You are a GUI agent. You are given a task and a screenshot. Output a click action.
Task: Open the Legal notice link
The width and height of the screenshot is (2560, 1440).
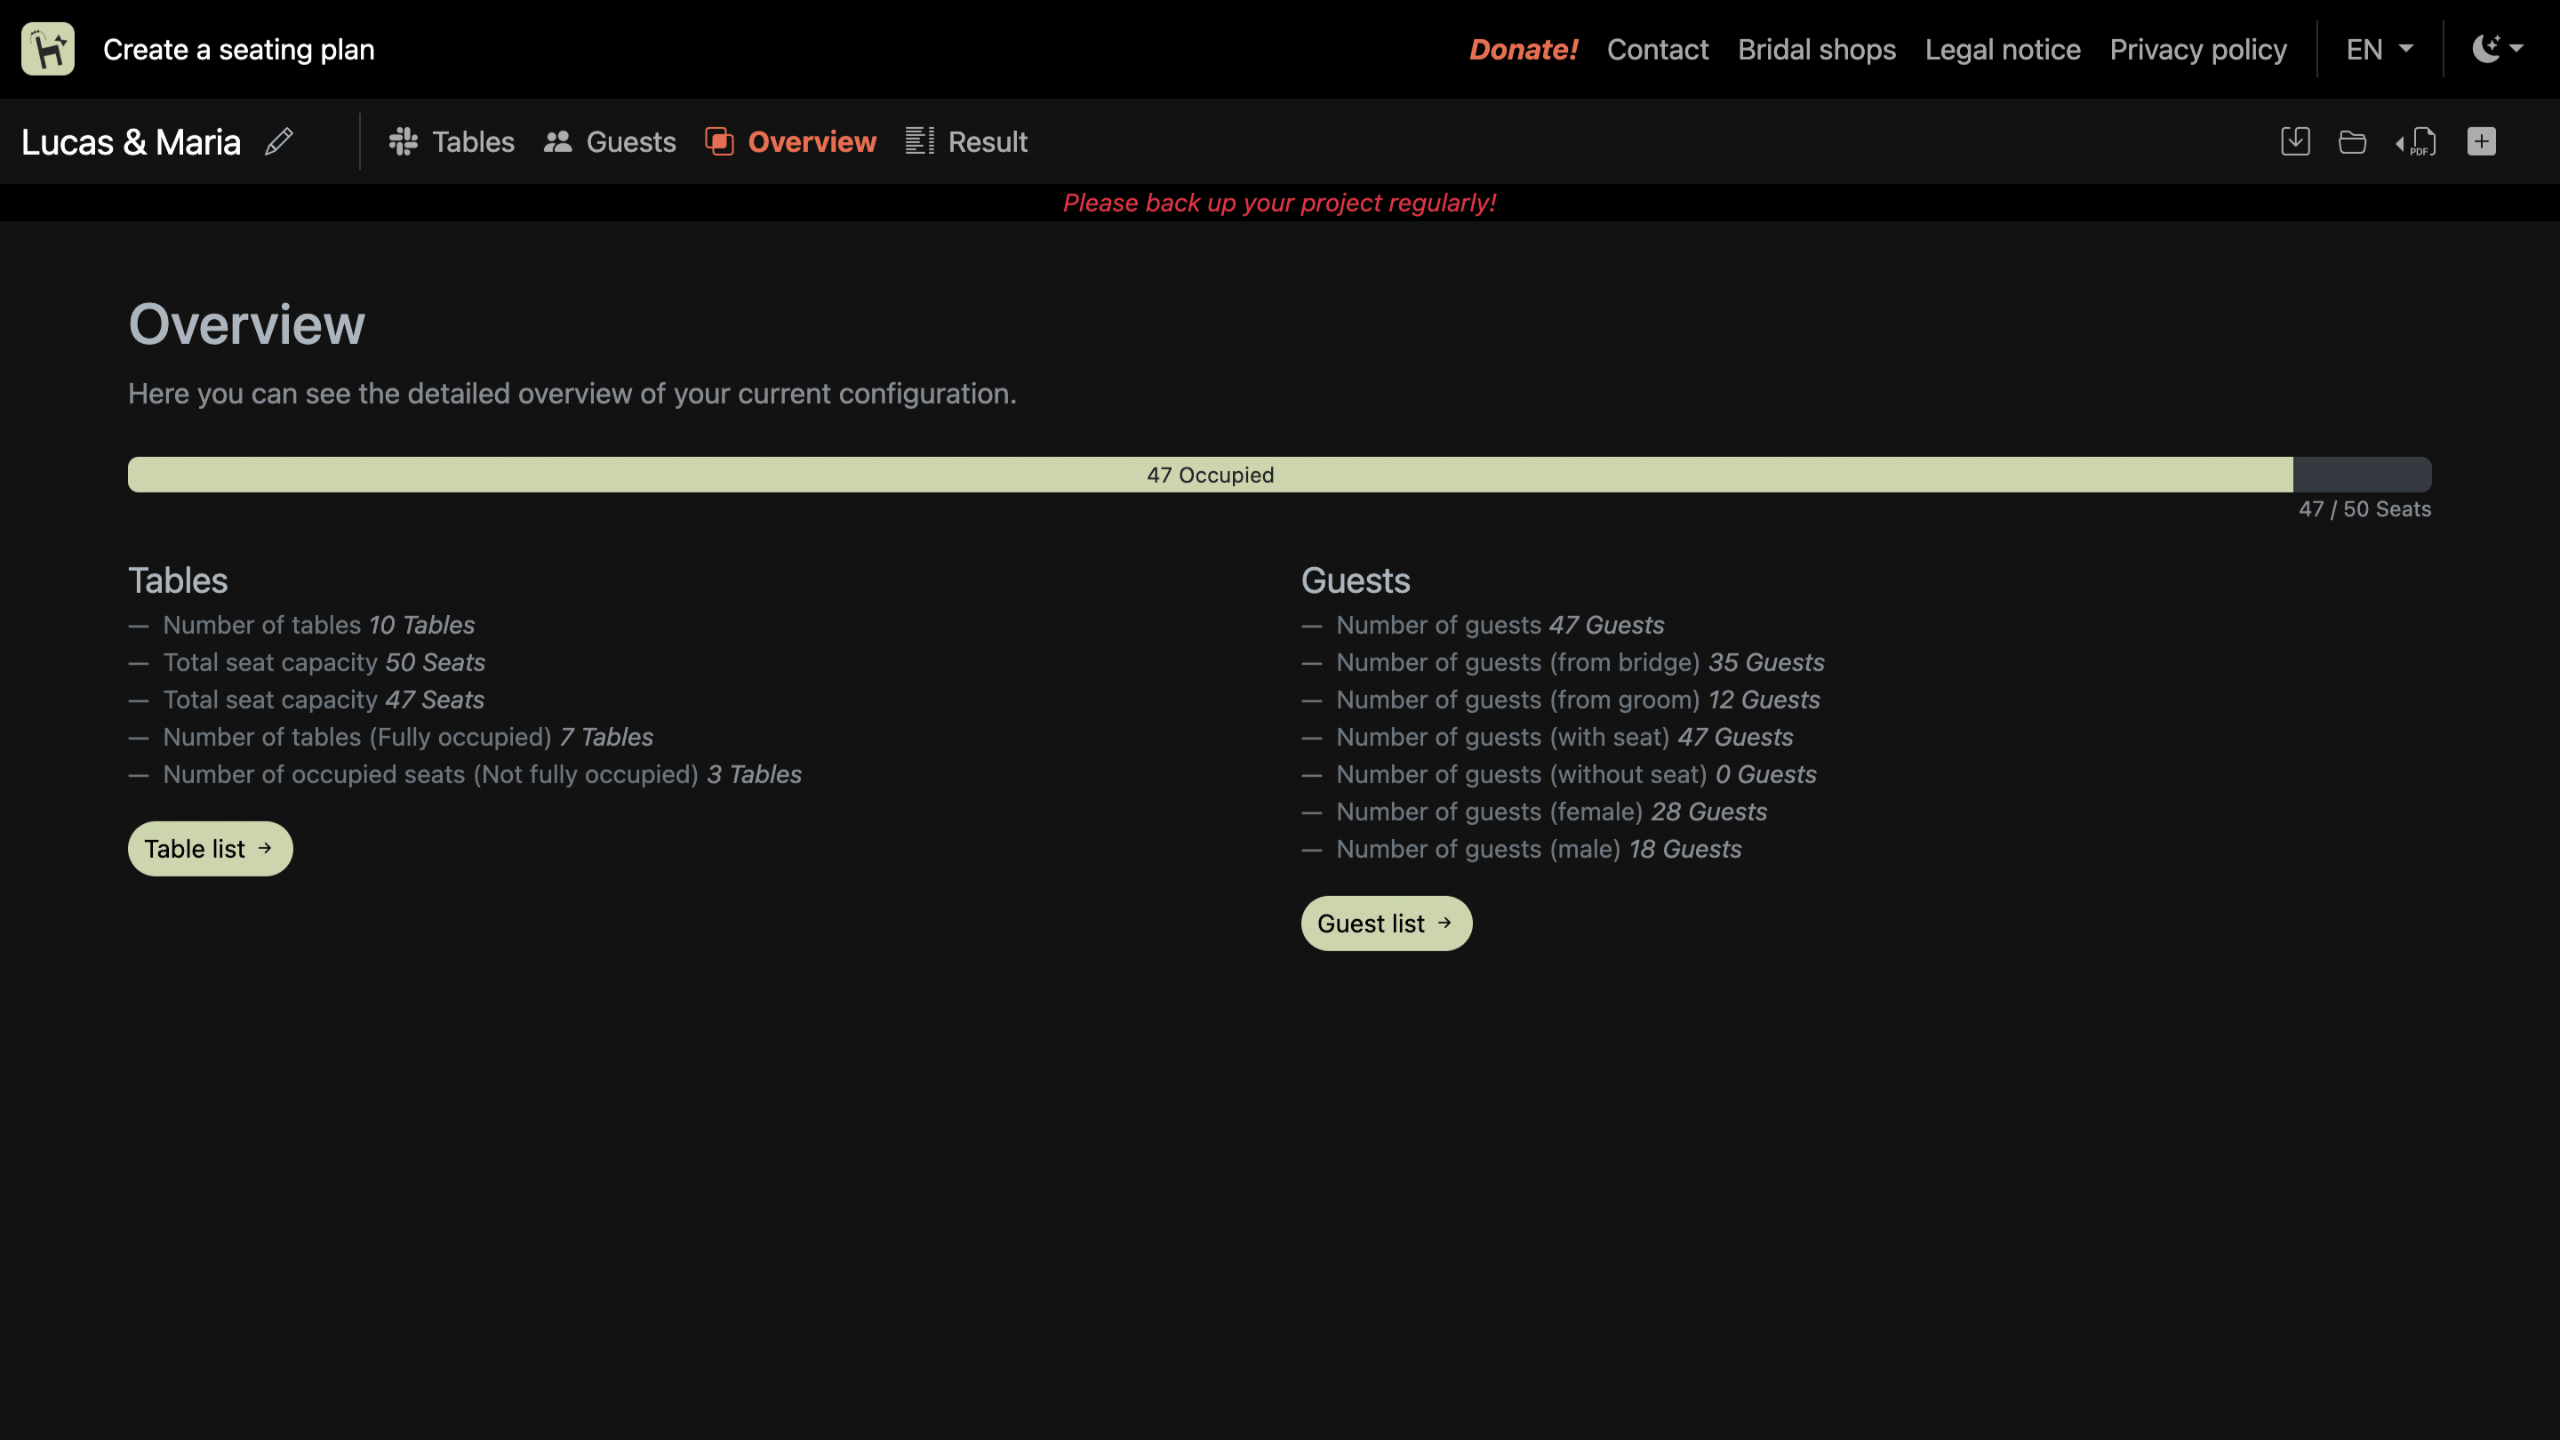click(2002, 49)
